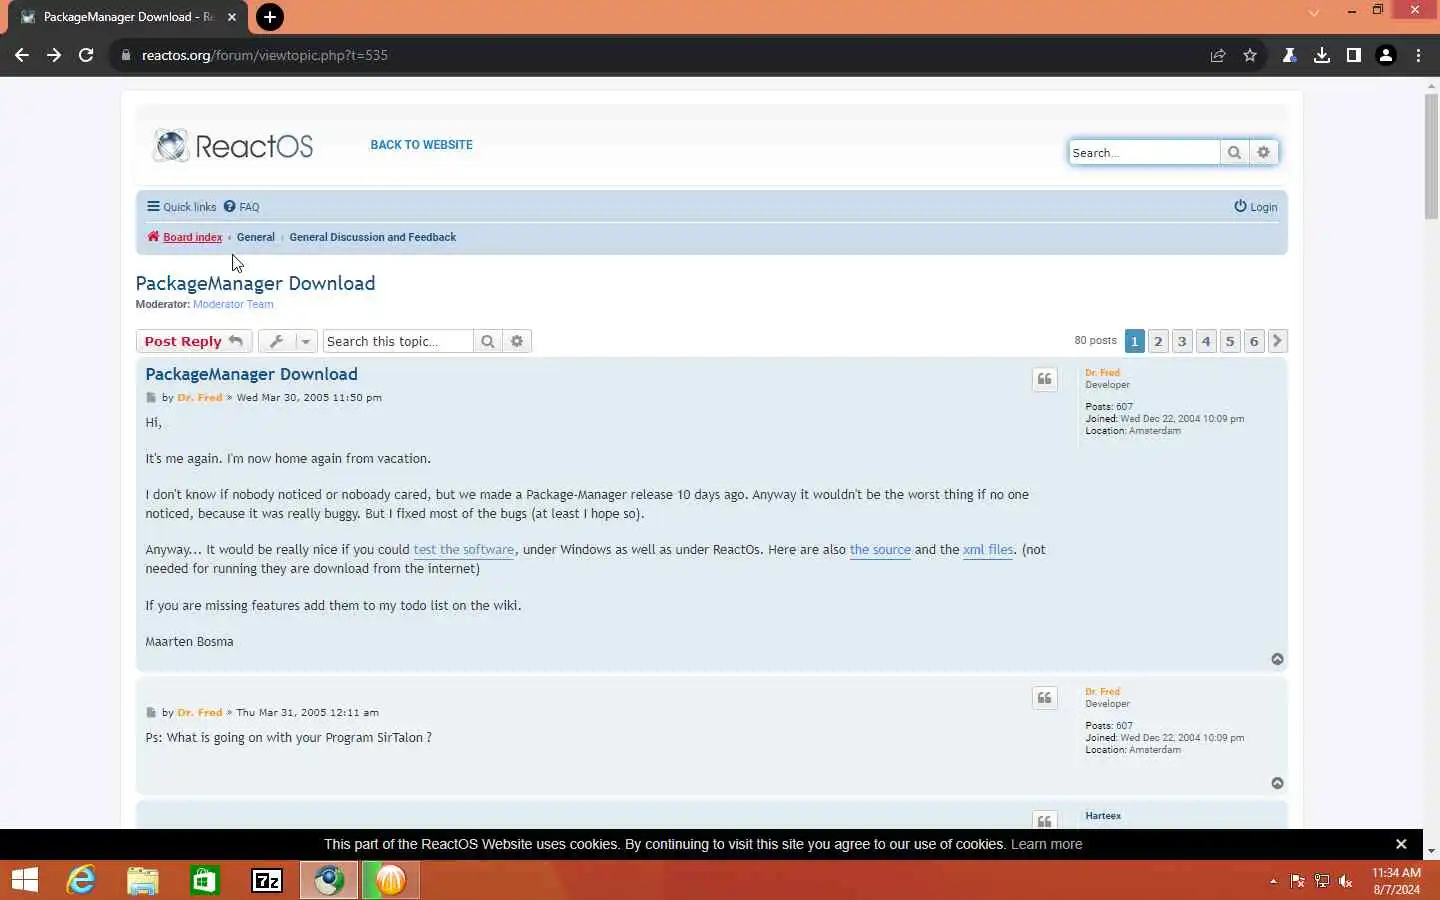
Task: Show hidden system tray icons
Action: click(x=1273, y=881)
